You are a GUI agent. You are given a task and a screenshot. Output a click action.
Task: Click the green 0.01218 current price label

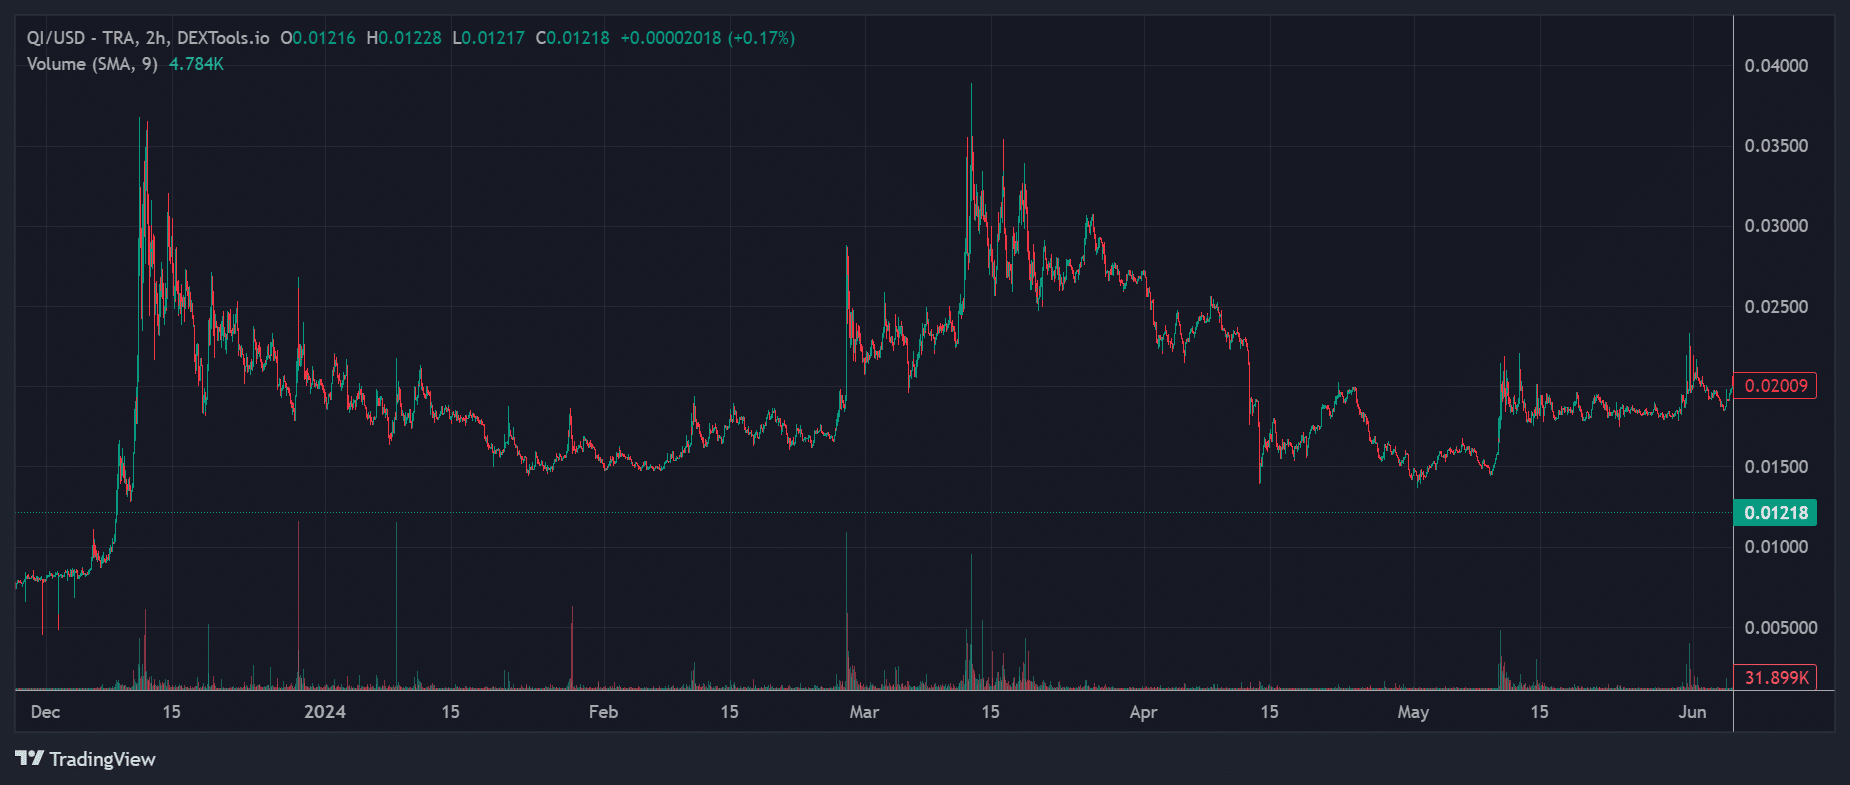(1776, 513)
